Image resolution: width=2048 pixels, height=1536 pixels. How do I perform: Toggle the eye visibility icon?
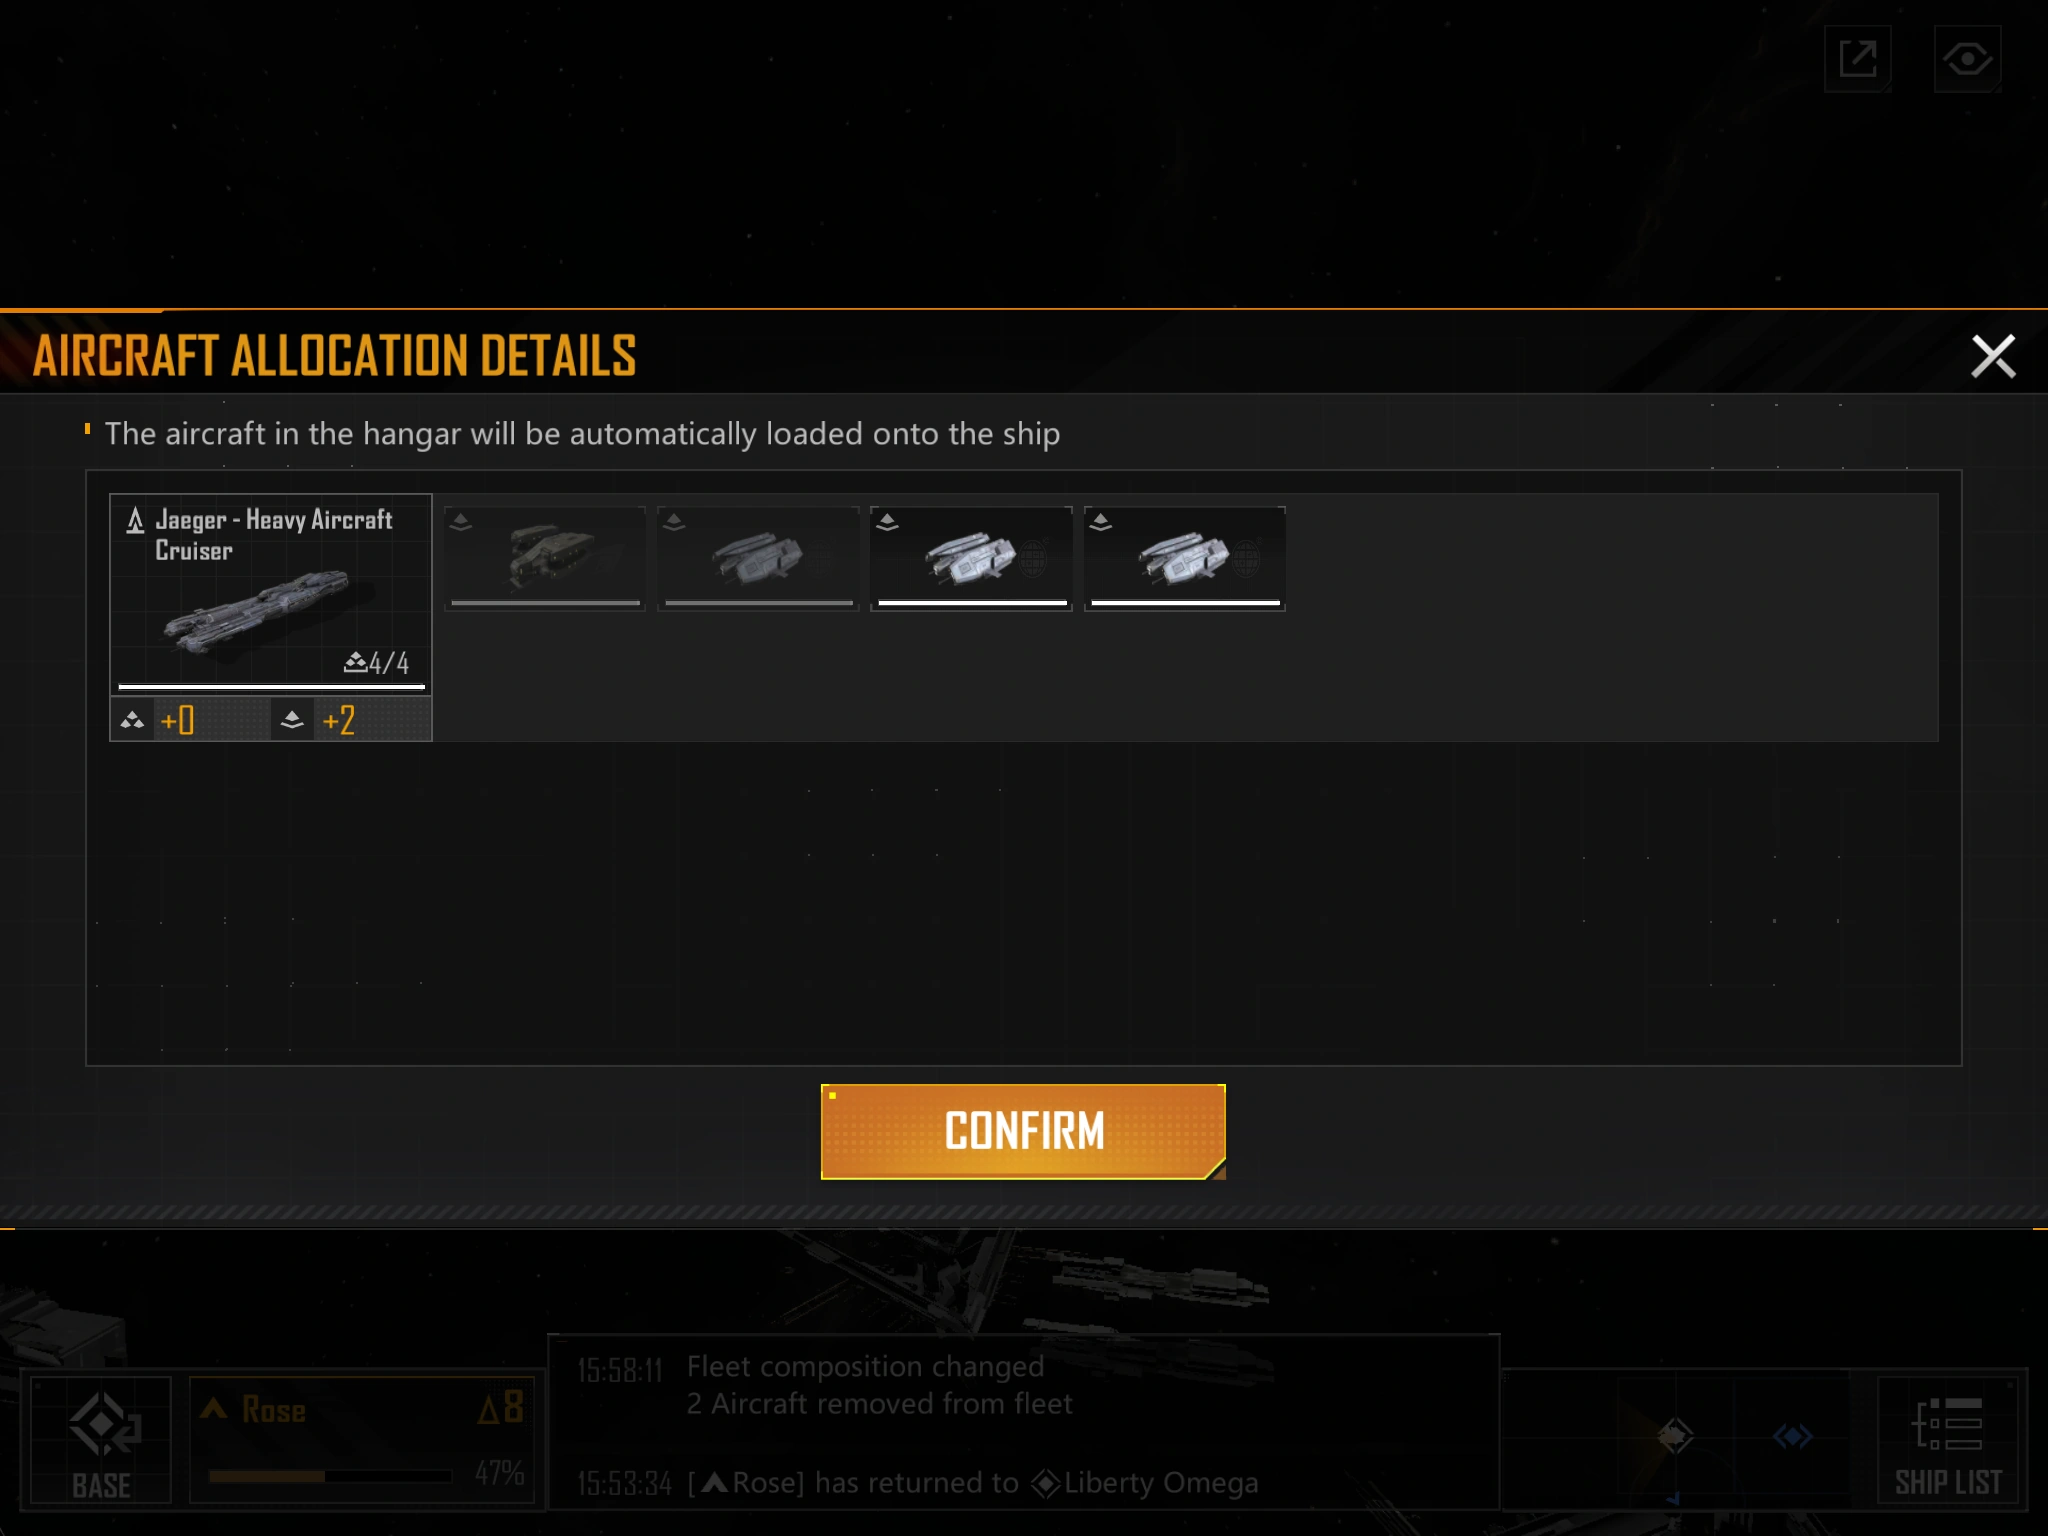coord(1967,58)
